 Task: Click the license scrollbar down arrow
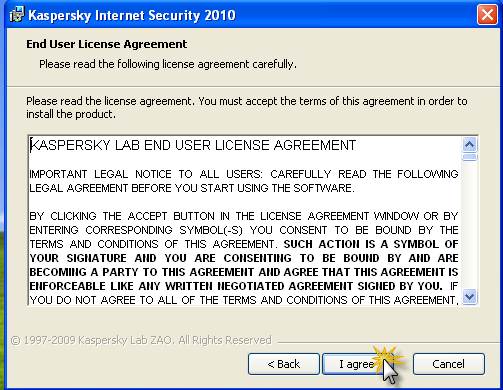470,296
